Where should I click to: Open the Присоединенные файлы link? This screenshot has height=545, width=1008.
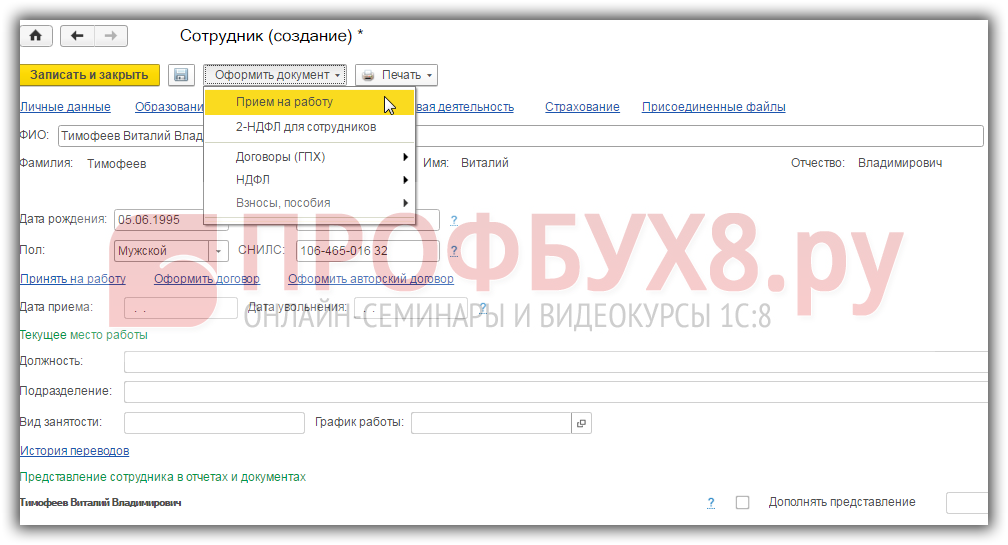713,107
